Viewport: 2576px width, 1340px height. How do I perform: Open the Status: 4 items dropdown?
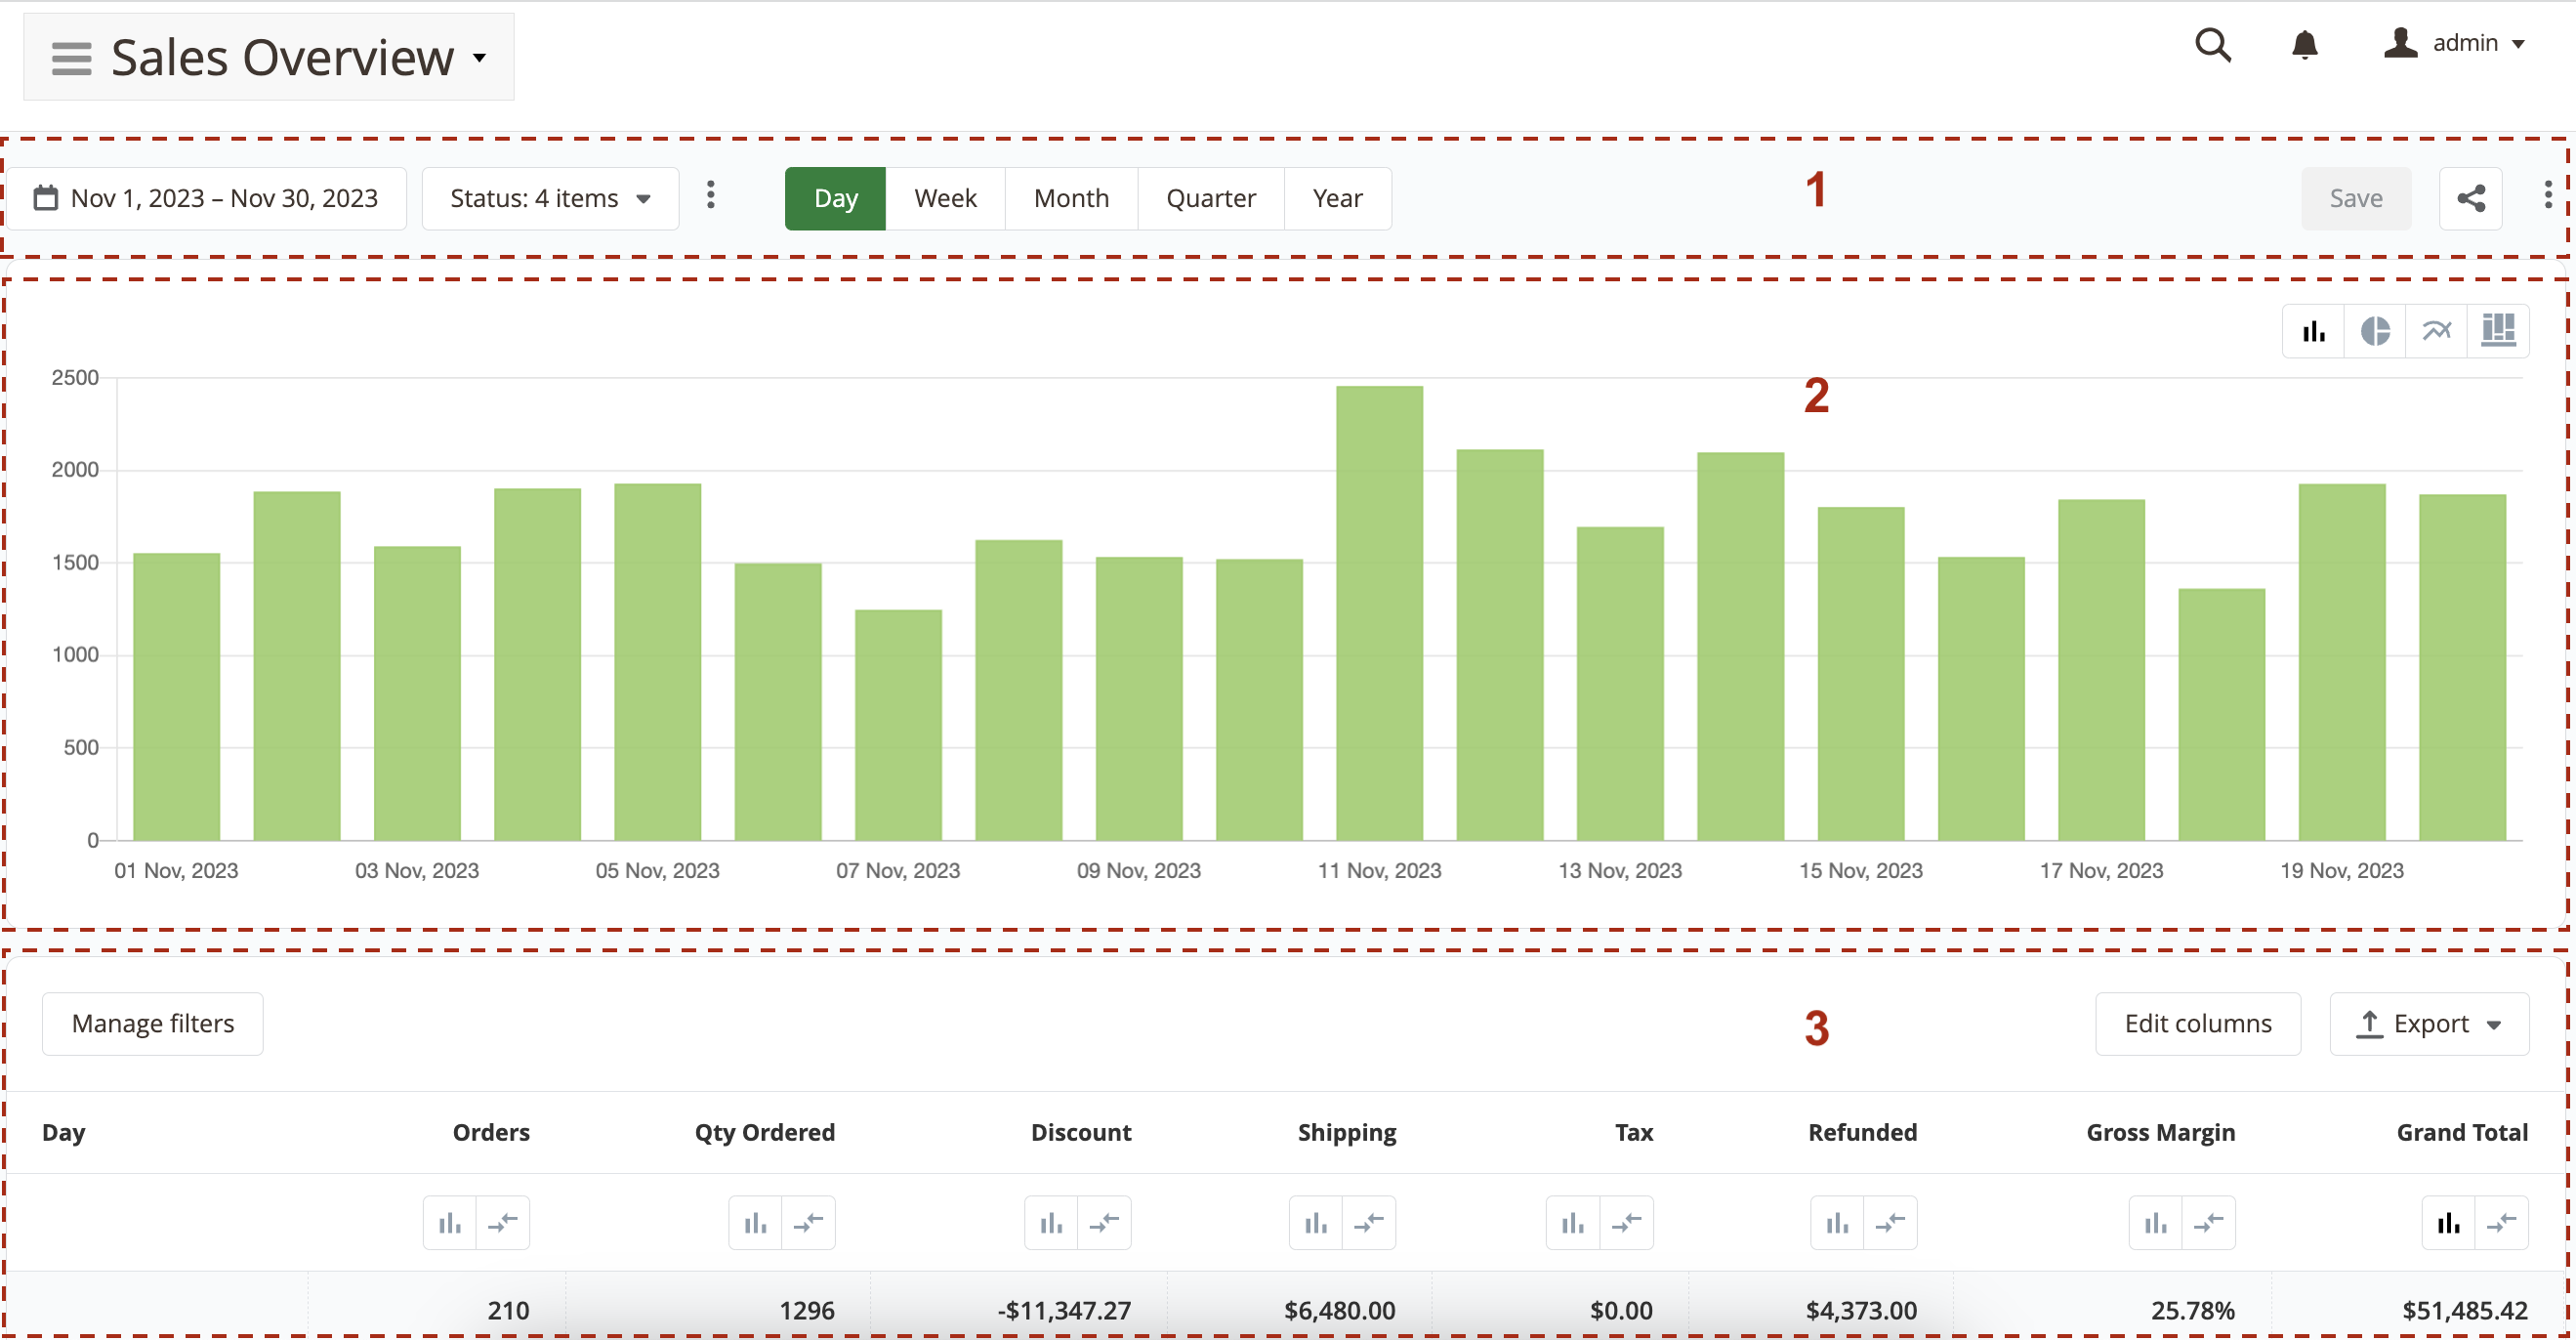tap(550, 198)
